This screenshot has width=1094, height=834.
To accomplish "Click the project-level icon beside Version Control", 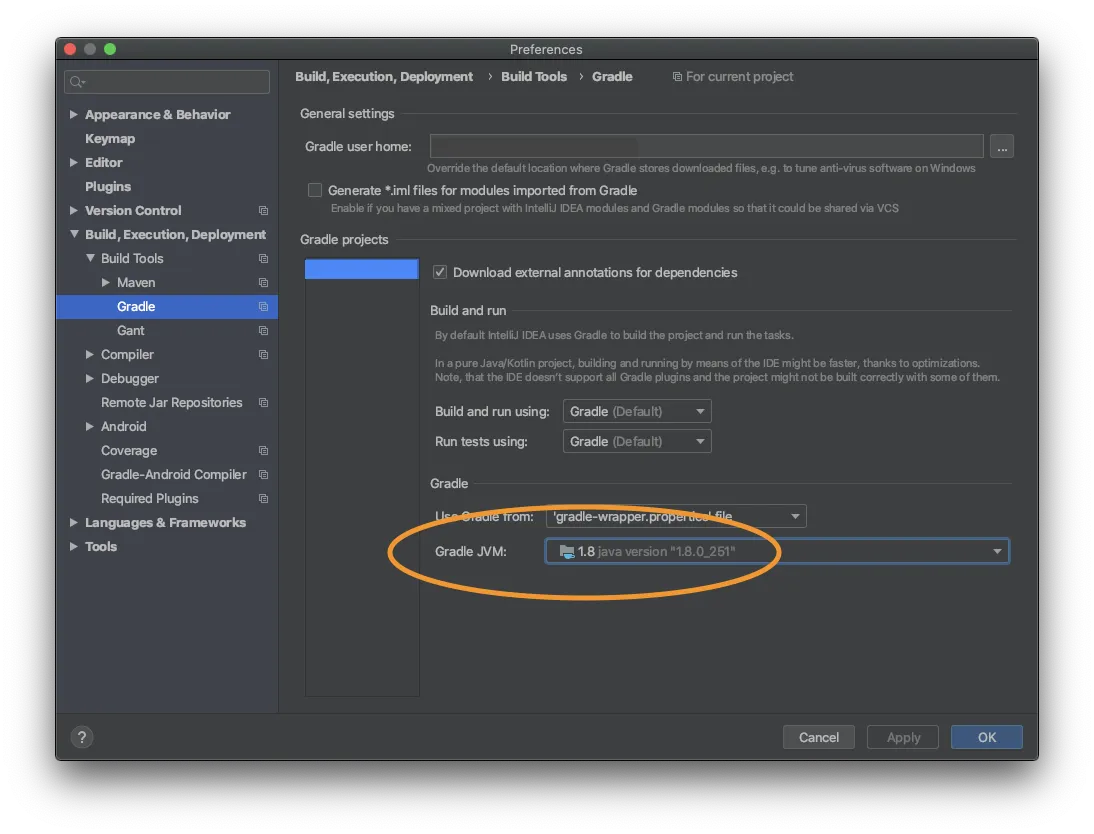I will pyautogui.click(x=263, y=211).
